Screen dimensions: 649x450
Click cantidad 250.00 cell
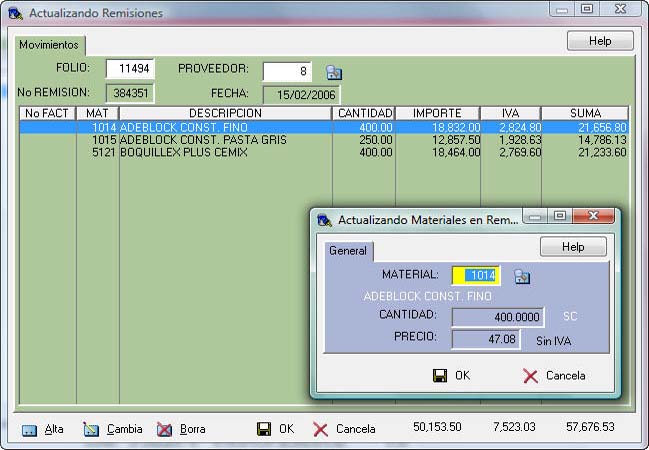(376, 140)
